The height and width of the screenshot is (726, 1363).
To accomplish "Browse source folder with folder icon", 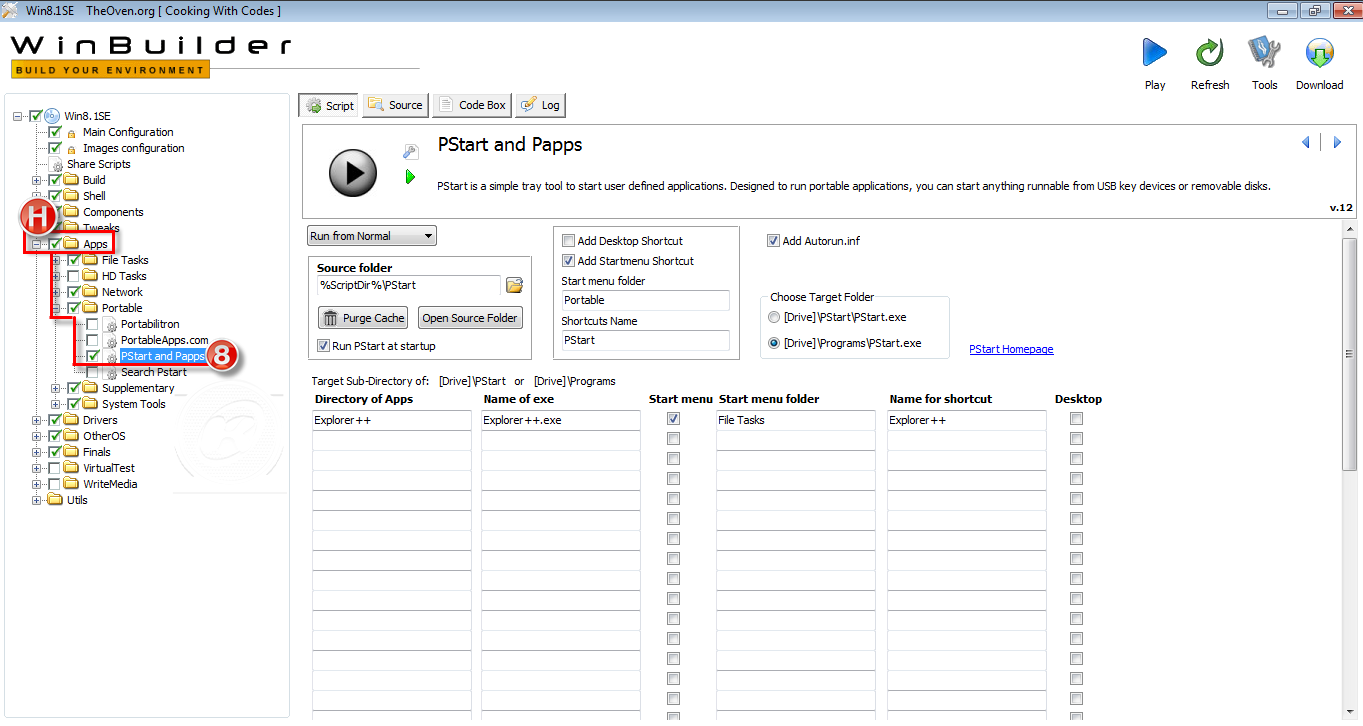I will (514, 285).
